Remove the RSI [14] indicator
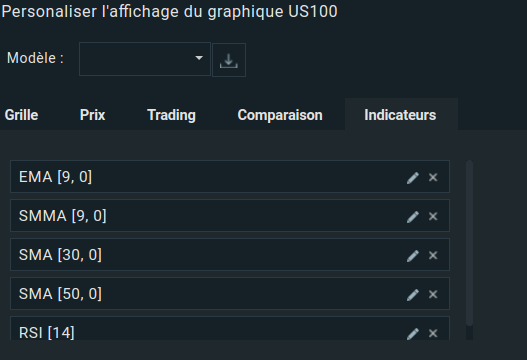The image size is (527, 360). [433, 333]
